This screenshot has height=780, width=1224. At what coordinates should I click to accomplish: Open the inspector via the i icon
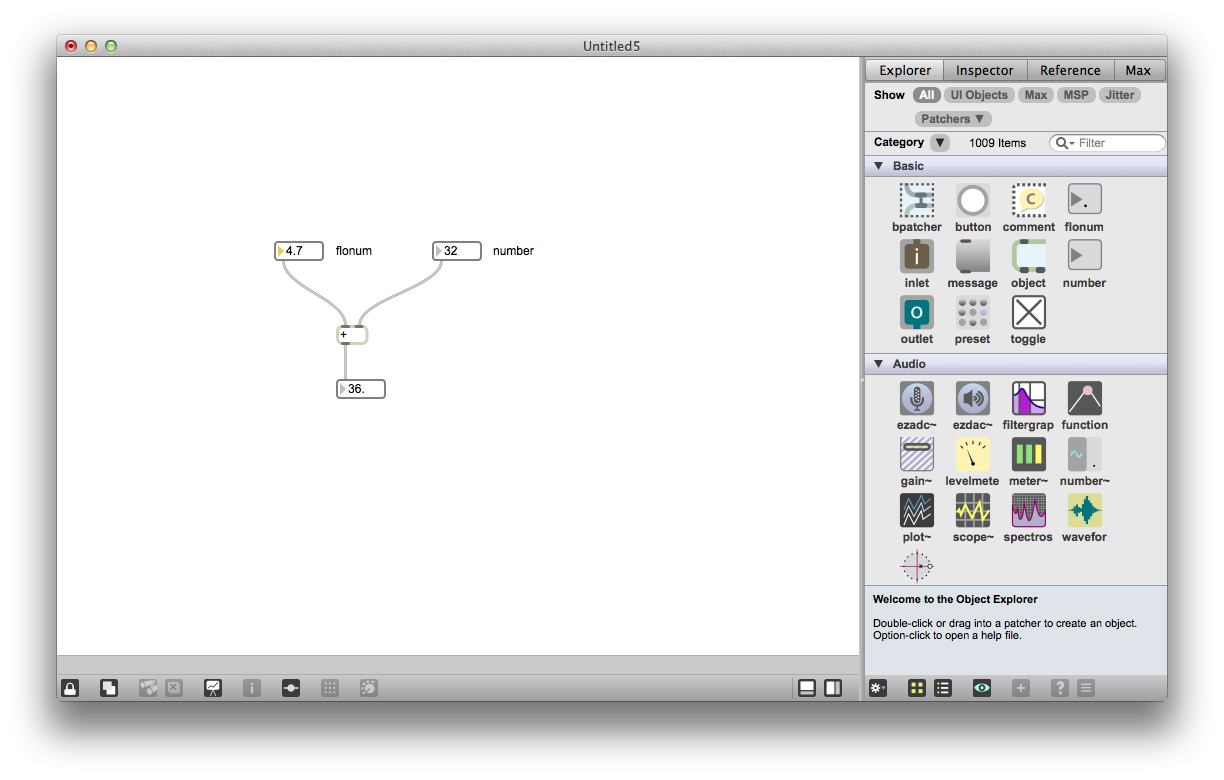(252, 688)
